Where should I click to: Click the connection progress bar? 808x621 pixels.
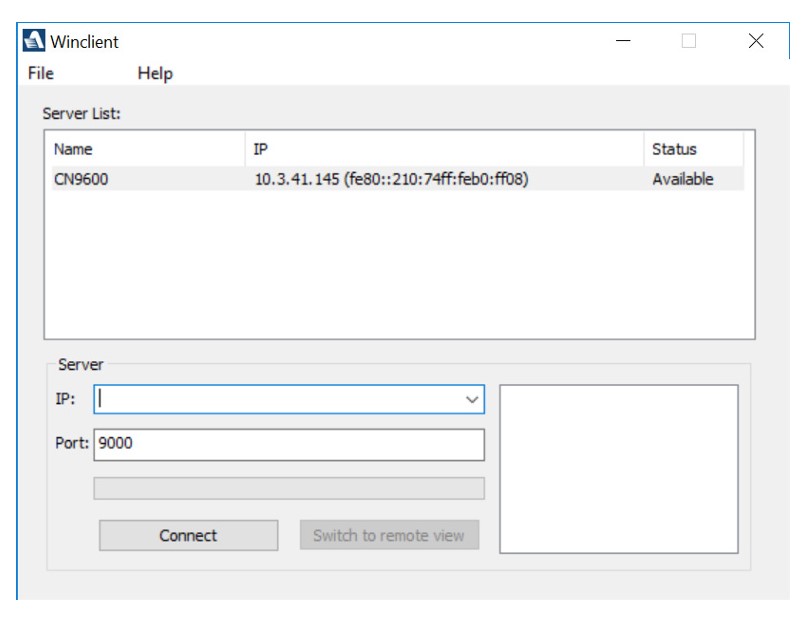click(x=289, y=488)
